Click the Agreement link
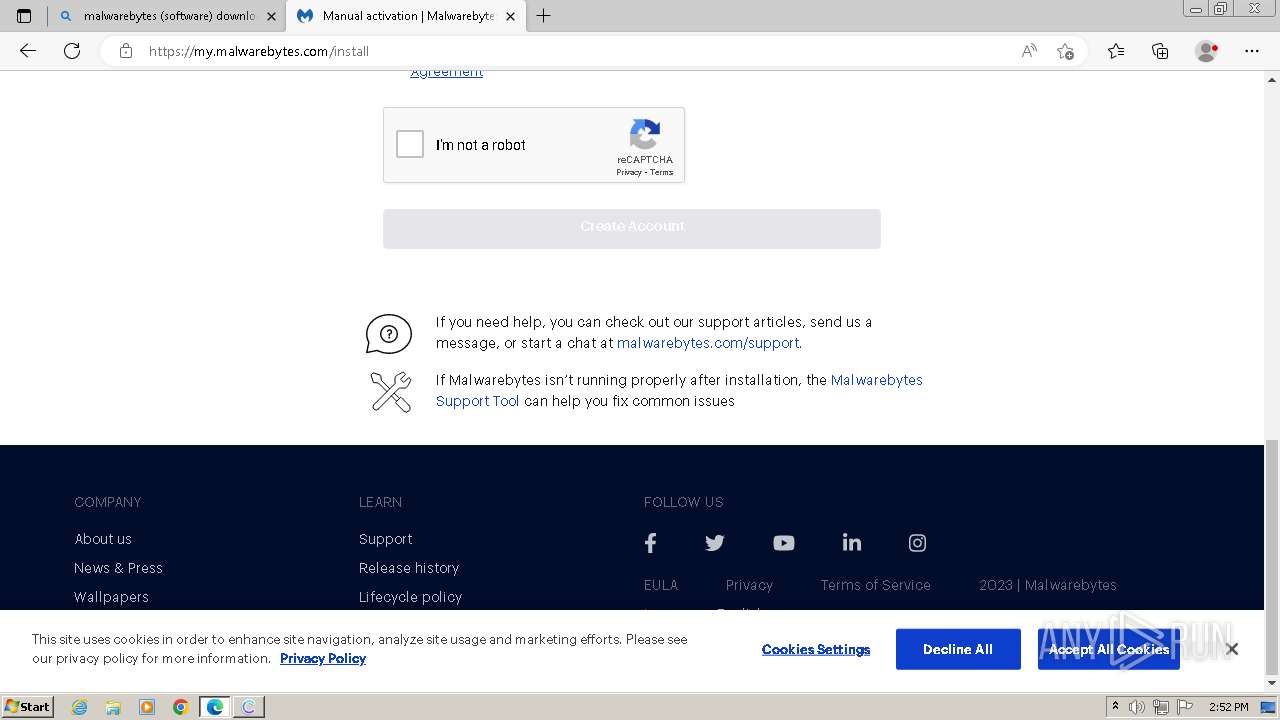The height and width of the screenshot is (720, 1280). pyautogui.click(x=446, y=72)
